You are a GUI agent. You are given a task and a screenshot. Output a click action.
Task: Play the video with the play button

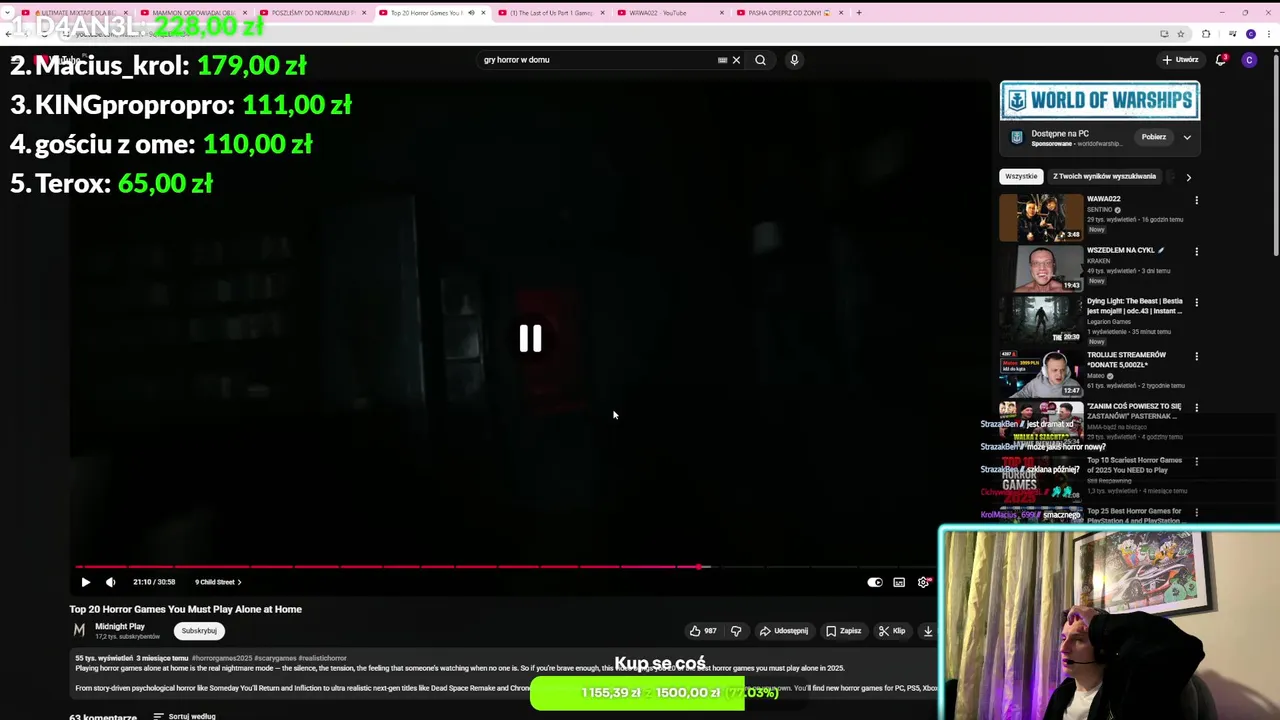pos(85,582)
